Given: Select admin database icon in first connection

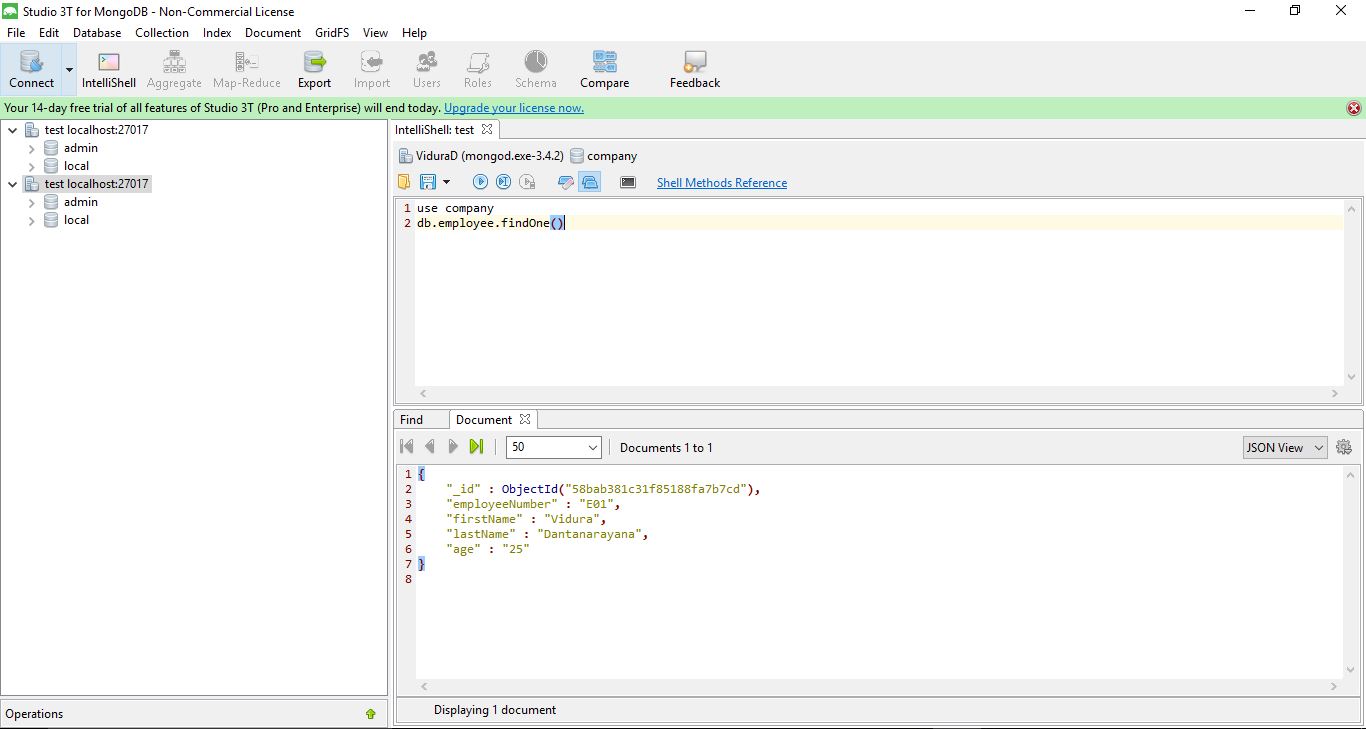Looking at the screenshot, I should 51,148.
